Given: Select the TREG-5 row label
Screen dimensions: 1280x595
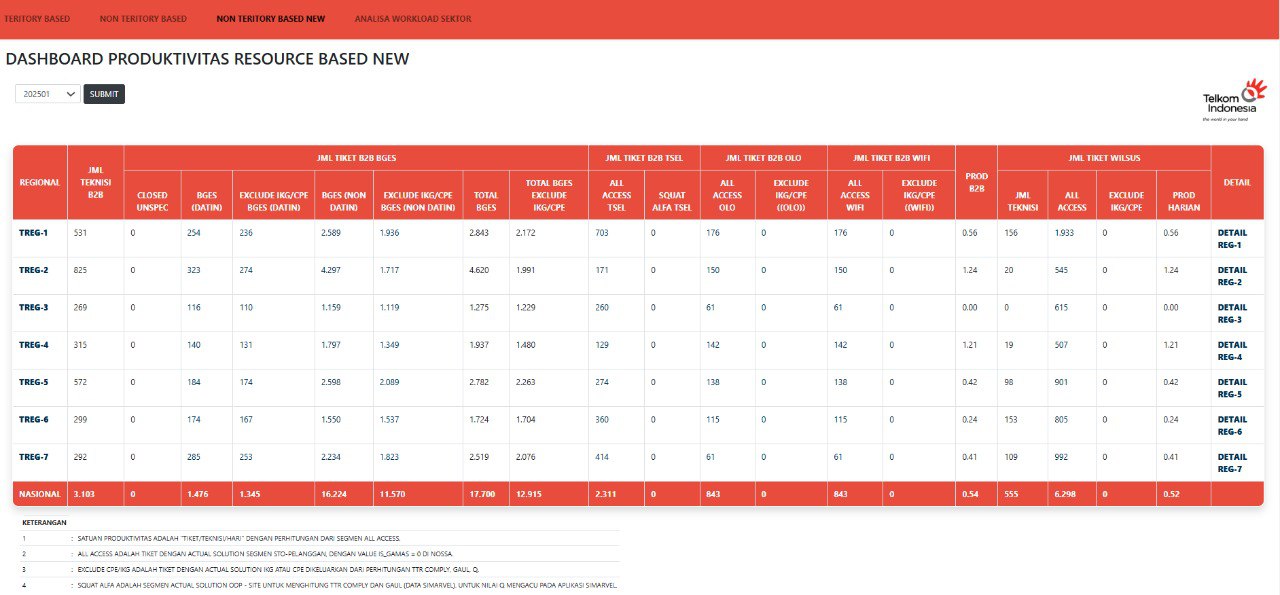Looking at the screenshot, I should click(34, 382).
